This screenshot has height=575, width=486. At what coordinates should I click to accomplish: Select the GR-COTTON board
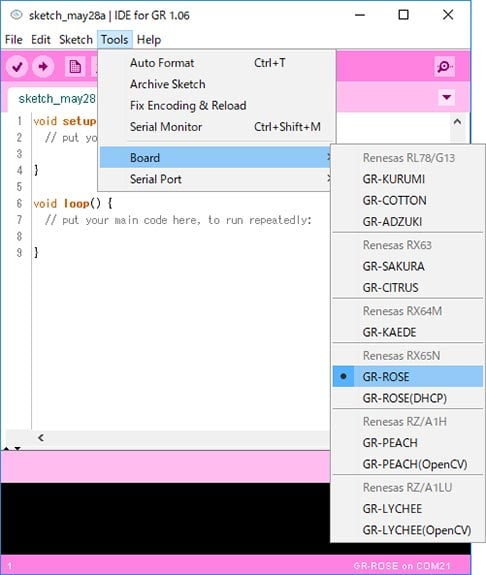pyautogui.click(x=408, y=200)
